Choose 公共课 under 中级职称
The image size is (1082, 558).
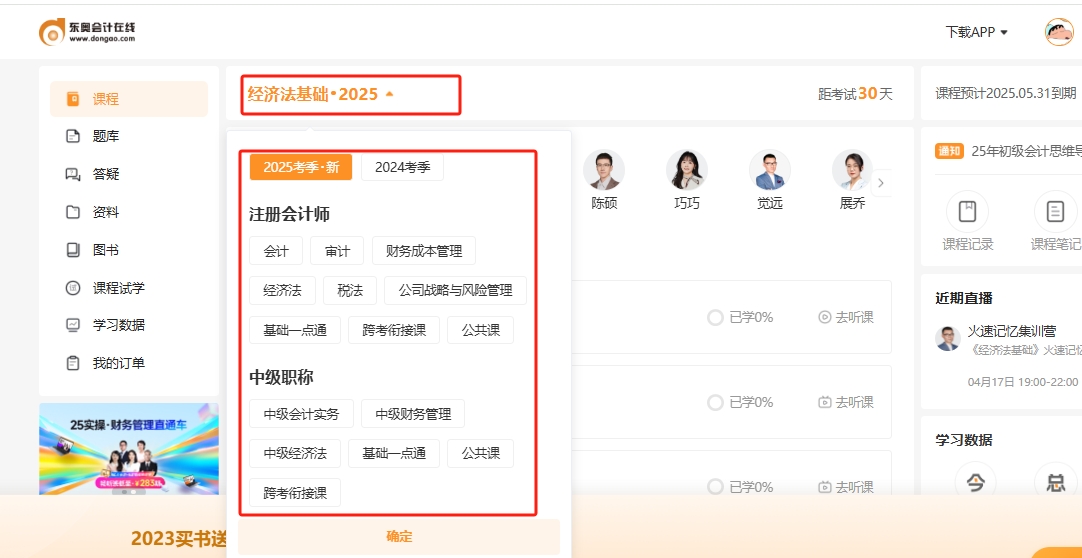coord(480,453)
